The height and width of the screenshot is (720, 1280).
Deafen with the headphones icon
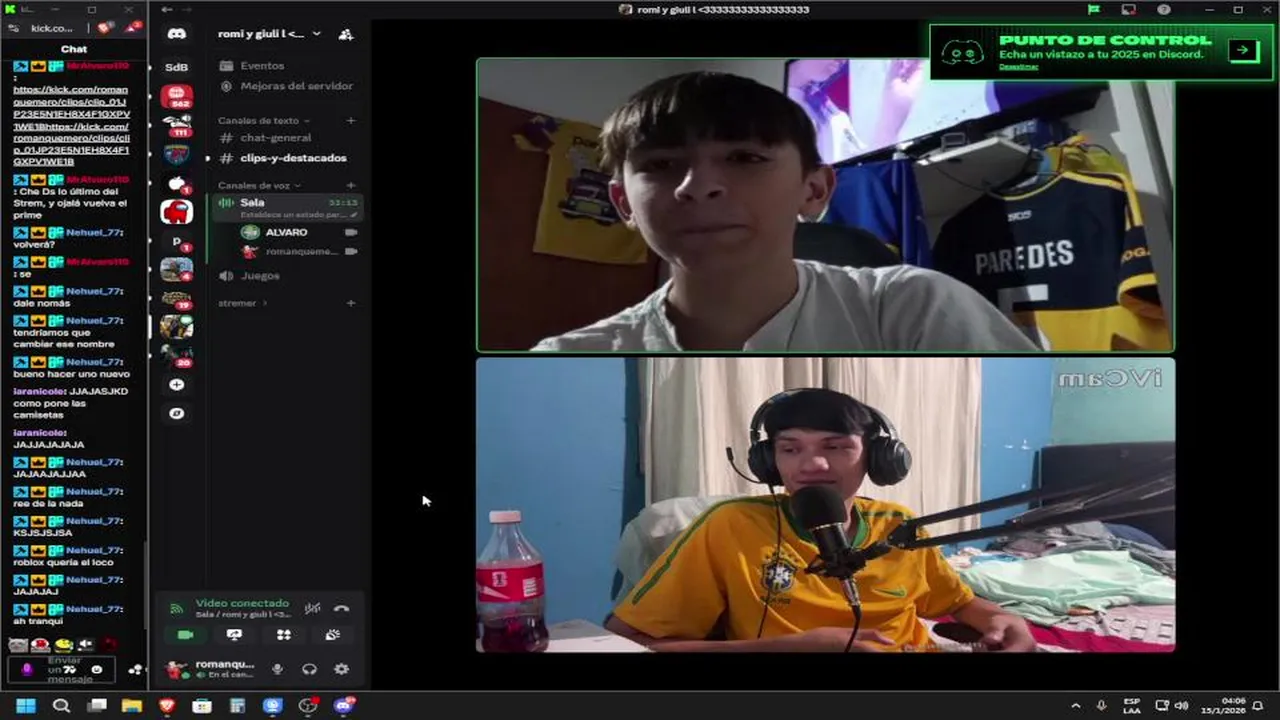click(x=309, y=669)
